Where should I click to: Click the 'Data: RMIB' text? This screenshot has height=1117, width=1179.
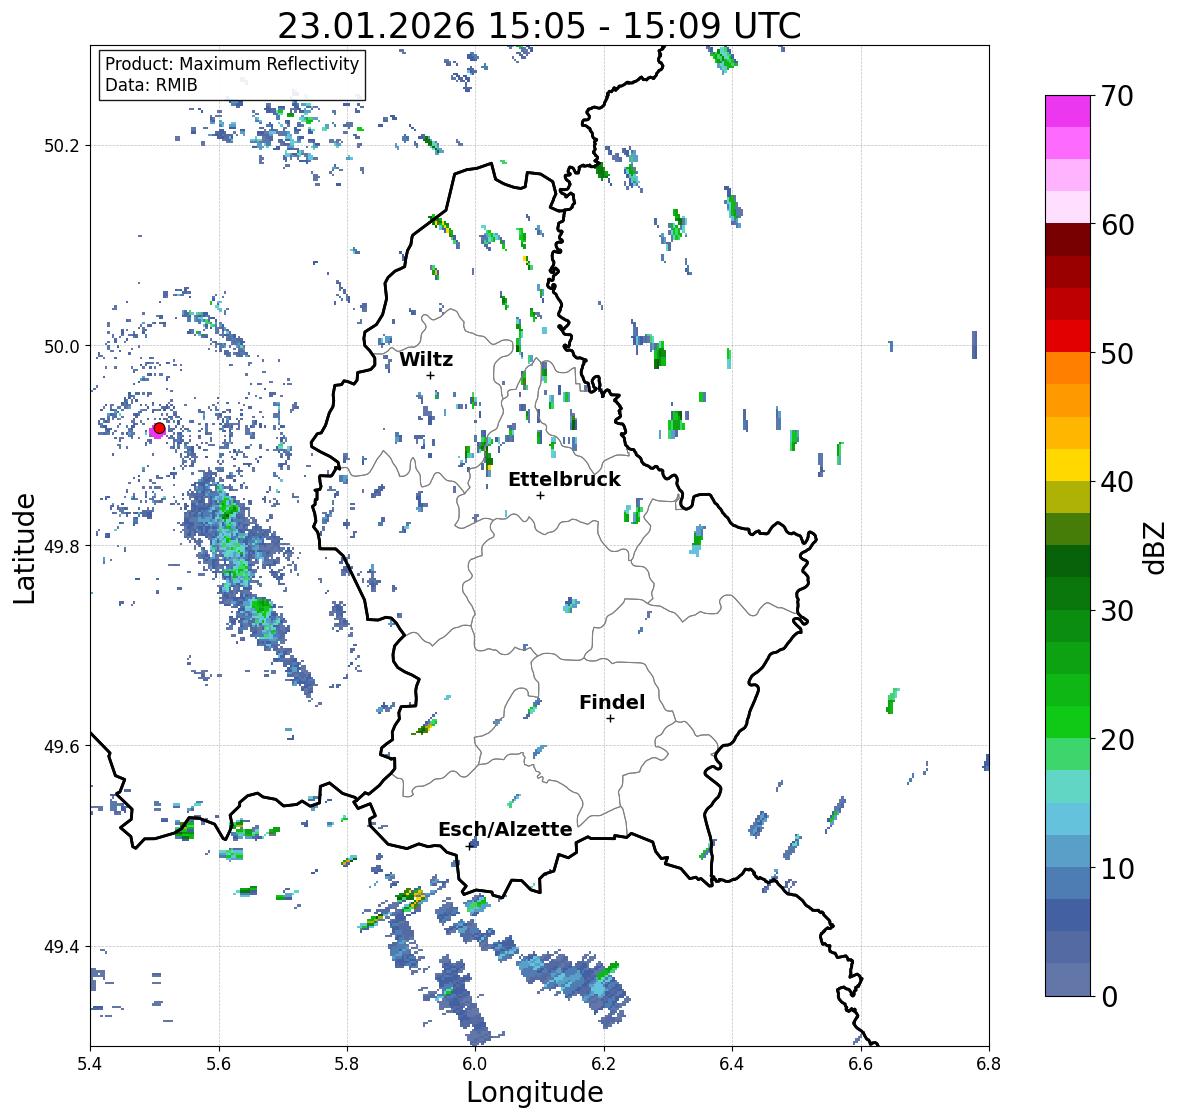click(x=151, y=85)
